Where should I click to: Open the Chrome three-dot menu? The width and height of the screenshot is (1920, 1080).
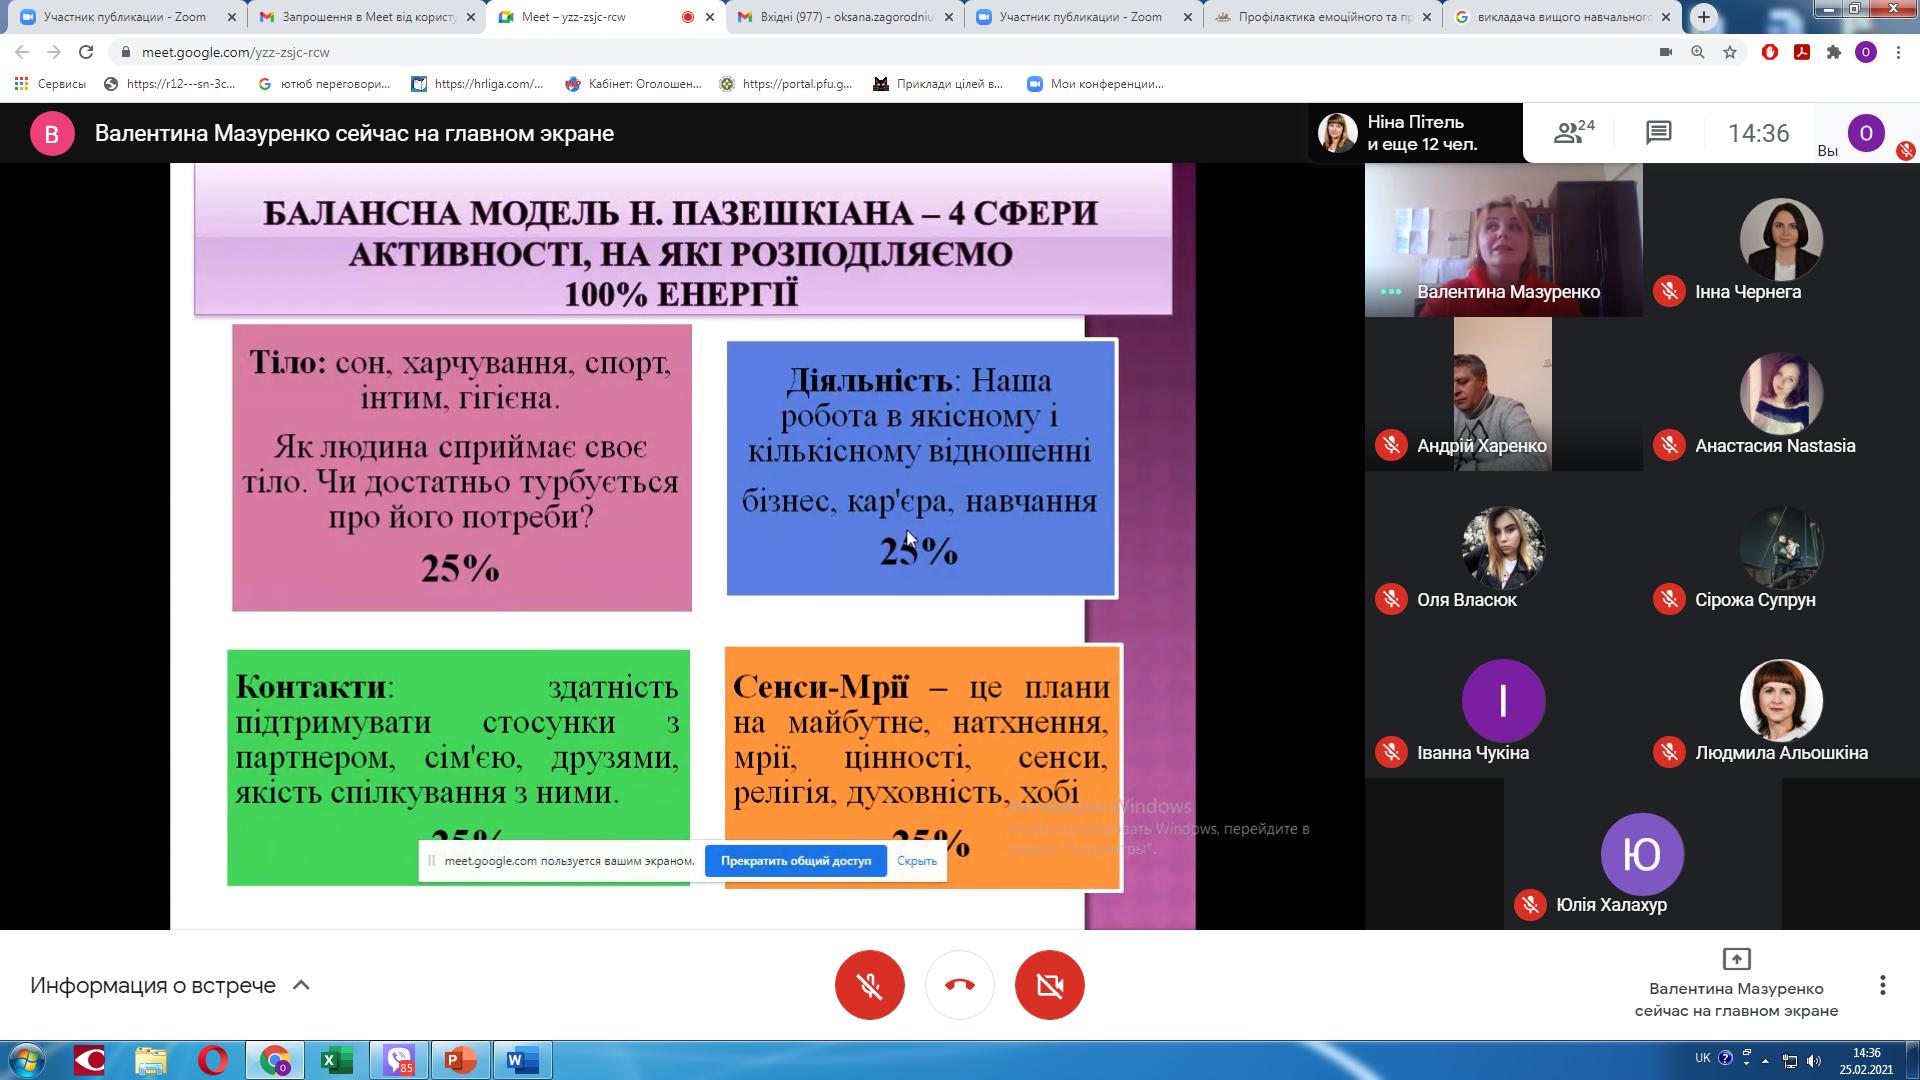pyautogui.click(x=1898, y=52)
